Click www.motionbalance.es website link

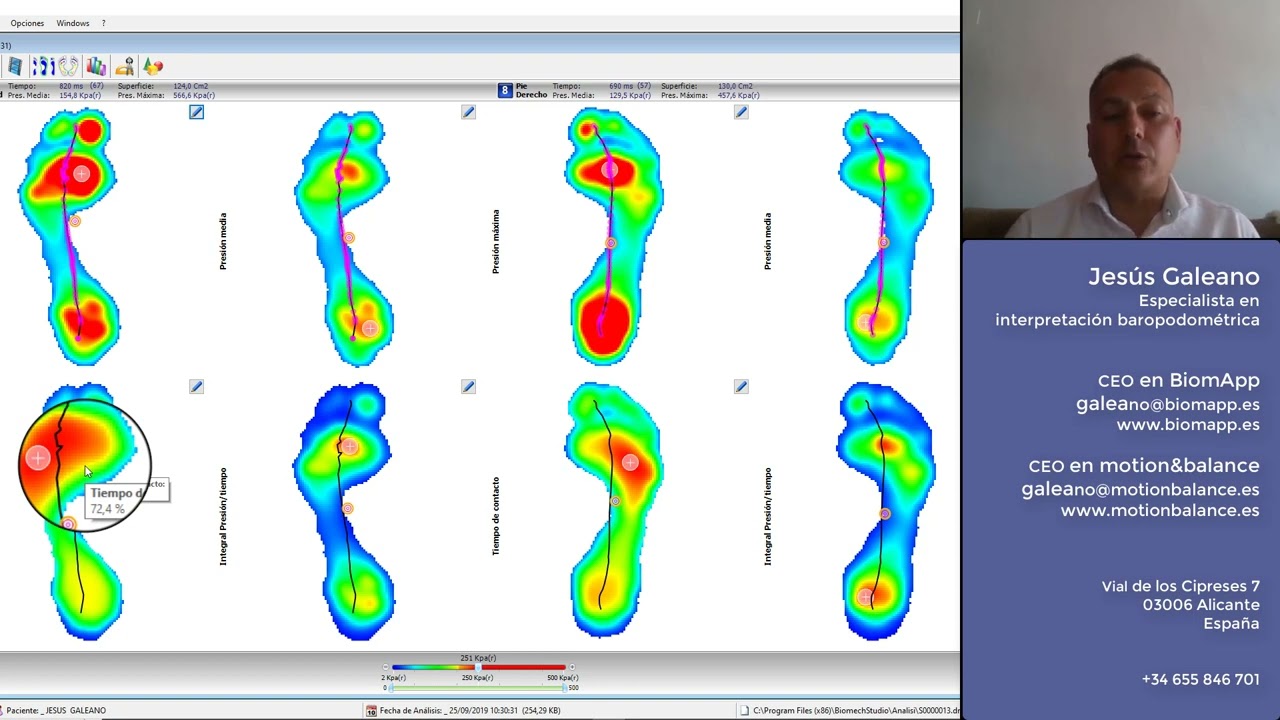(1160, 510)
